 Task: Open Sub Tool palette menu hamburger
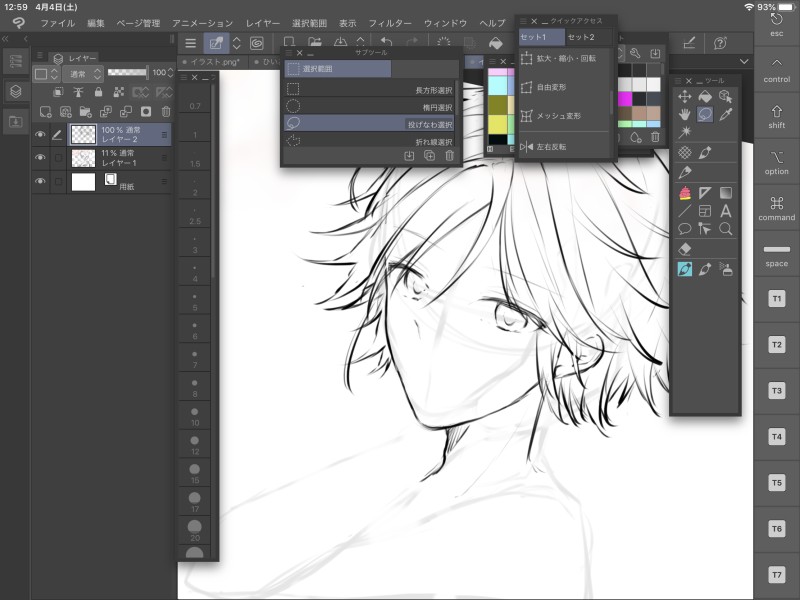pos(289,53)
